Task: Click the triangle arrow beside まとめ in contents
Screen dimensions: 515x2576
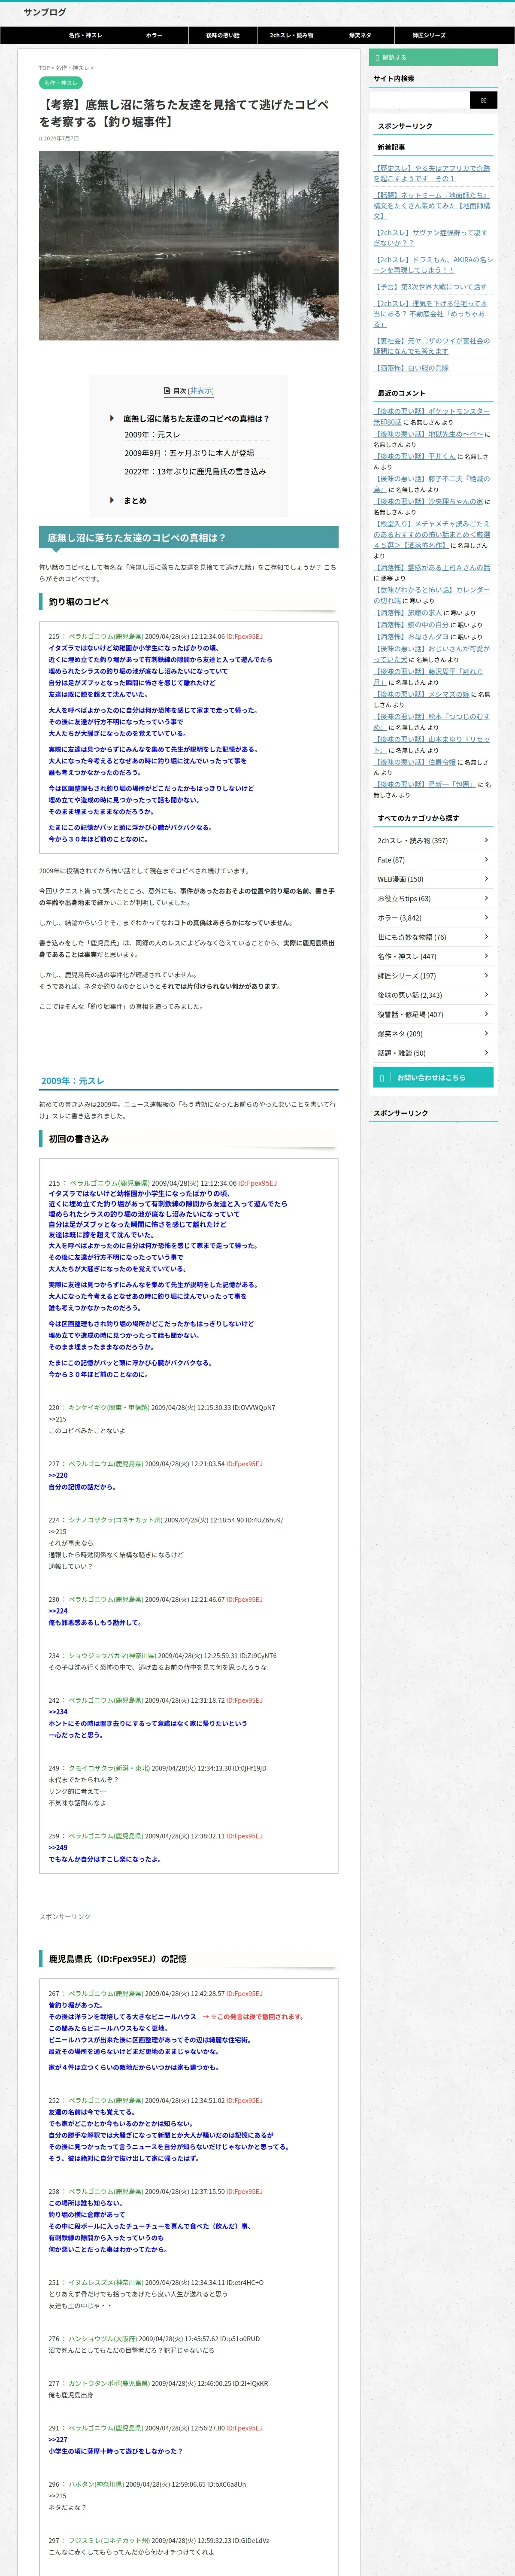Action: coord(112,500)
